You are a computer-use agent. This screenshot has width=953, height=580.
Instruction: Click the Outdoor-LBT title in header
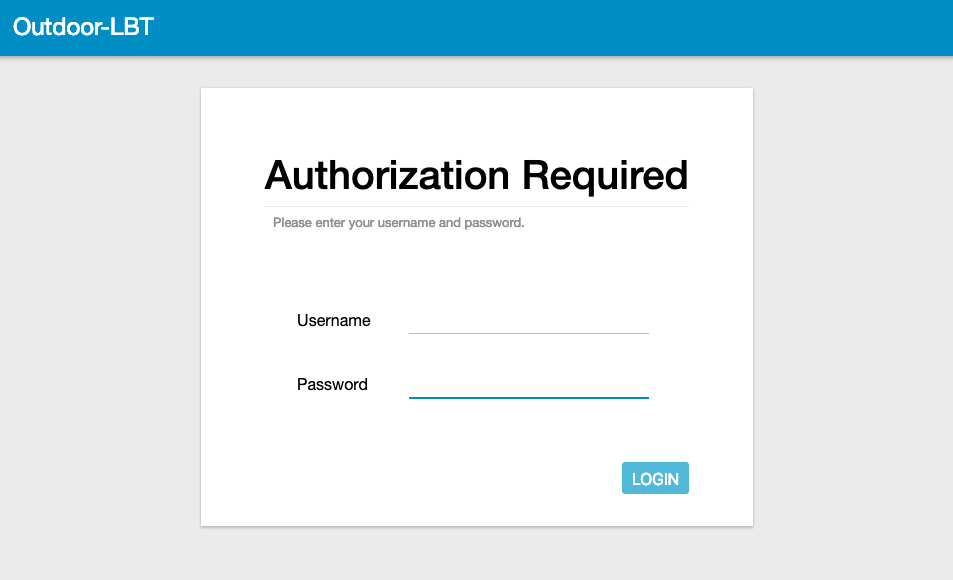pos(83,27)
